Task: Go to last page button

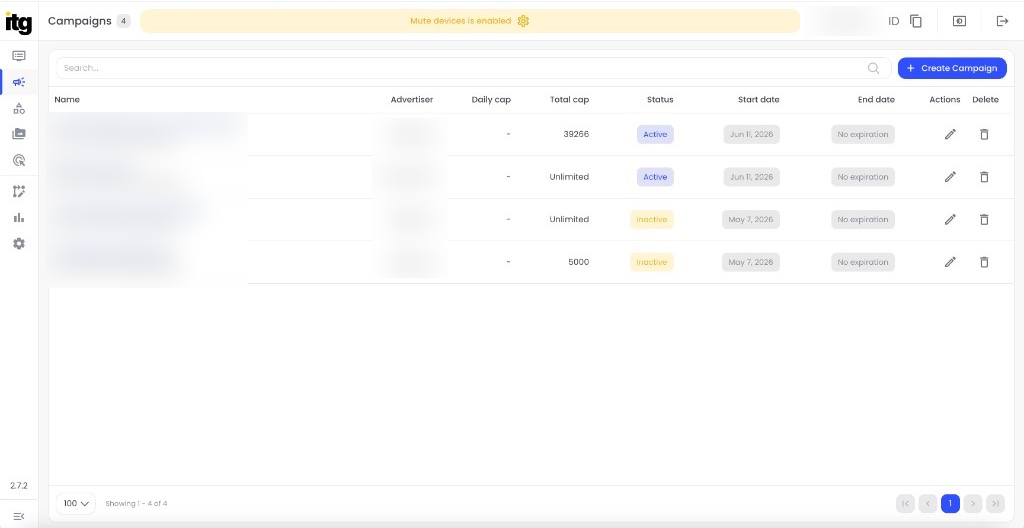Action: [x=995, y=503]
